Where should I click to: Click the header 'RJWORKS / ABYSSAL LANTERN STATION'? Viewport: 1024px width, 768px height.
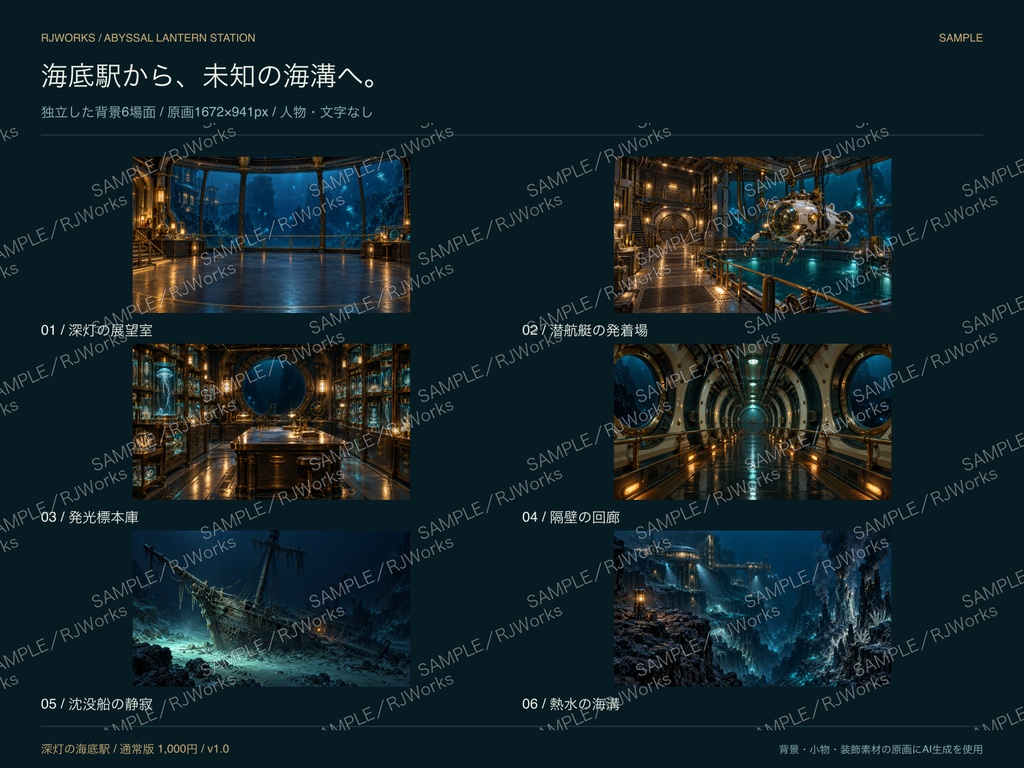tap(148, 38)
